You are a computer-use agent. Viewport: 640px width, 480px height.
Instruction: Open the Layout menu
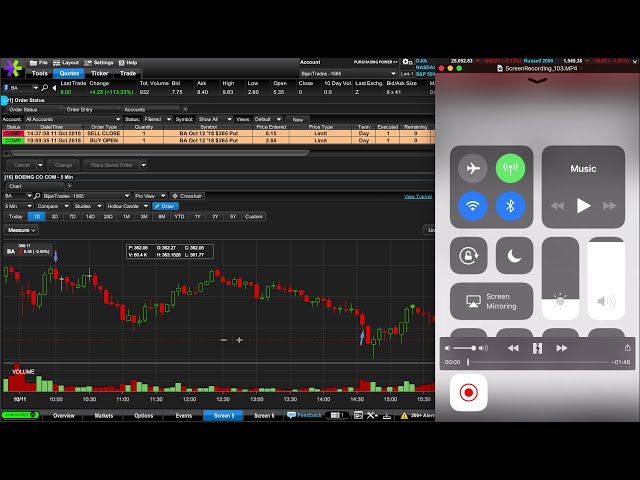pyautogui.click(x=66, y=63)
